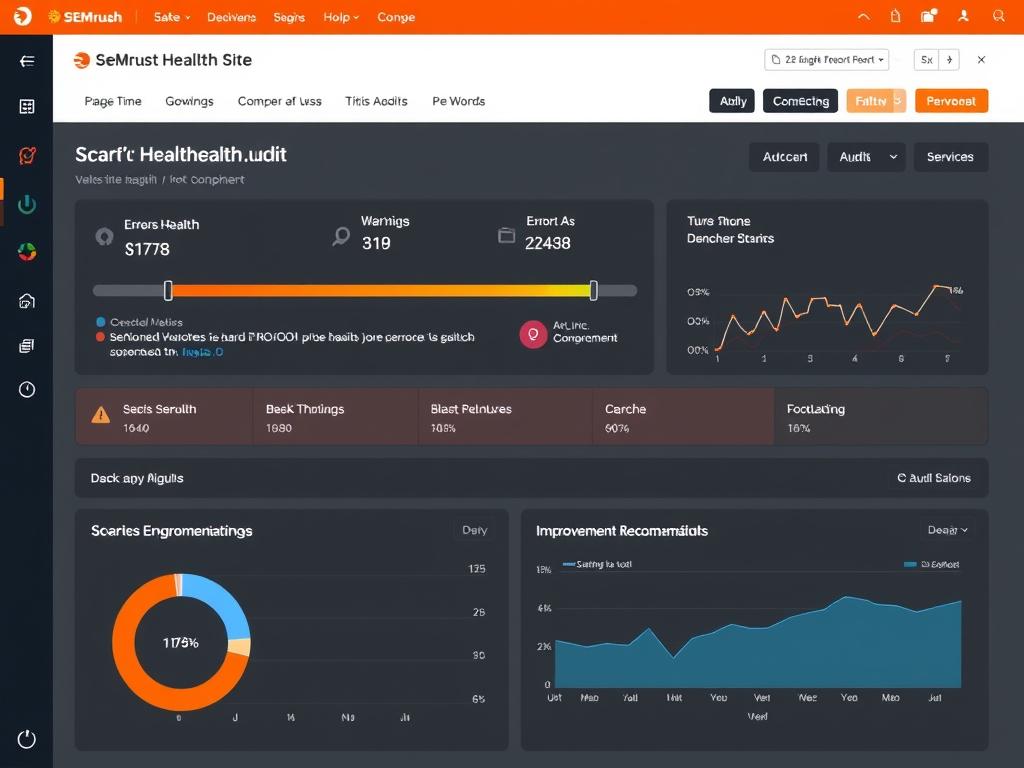Viewport: 1024px width, 768px height.
Task: Open the Holp menu dropdown
Action: tap(341, 17)
